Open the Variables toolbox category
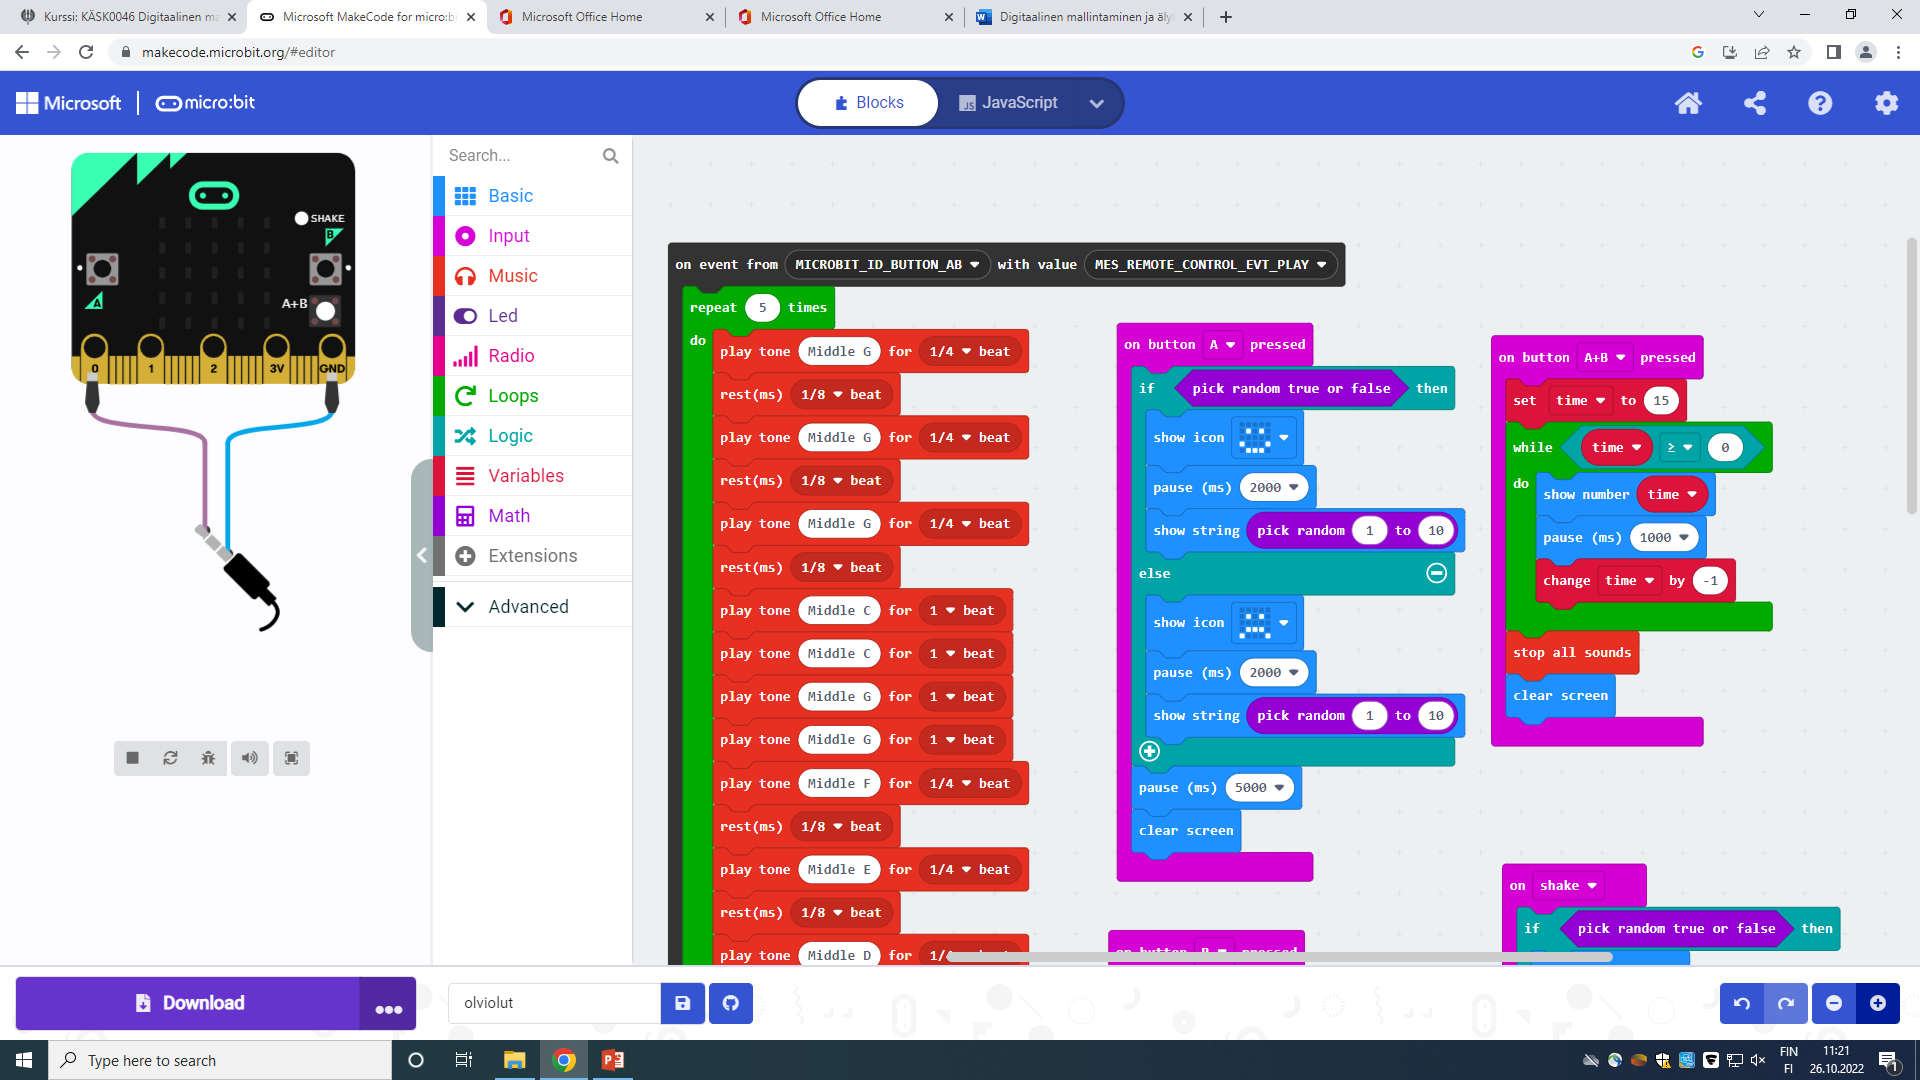This screenshot has width=1920, height=1080. [x=525, y=476]
